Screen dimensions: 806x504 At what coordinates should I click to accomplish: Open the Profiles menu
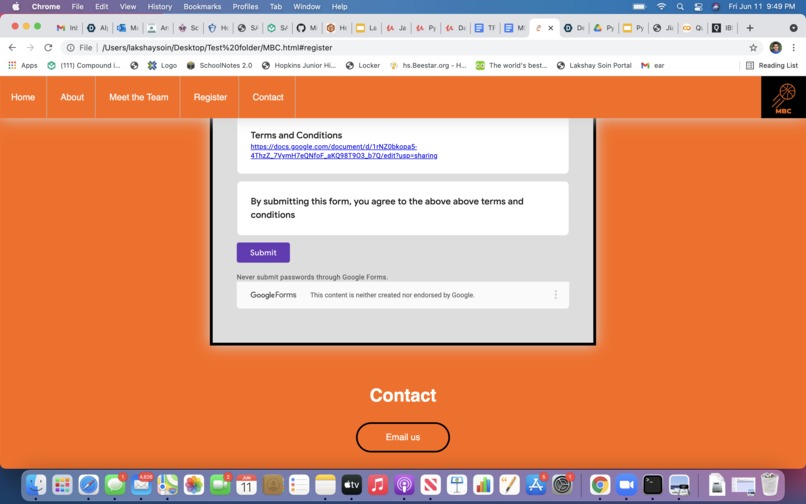click(245, 7)
